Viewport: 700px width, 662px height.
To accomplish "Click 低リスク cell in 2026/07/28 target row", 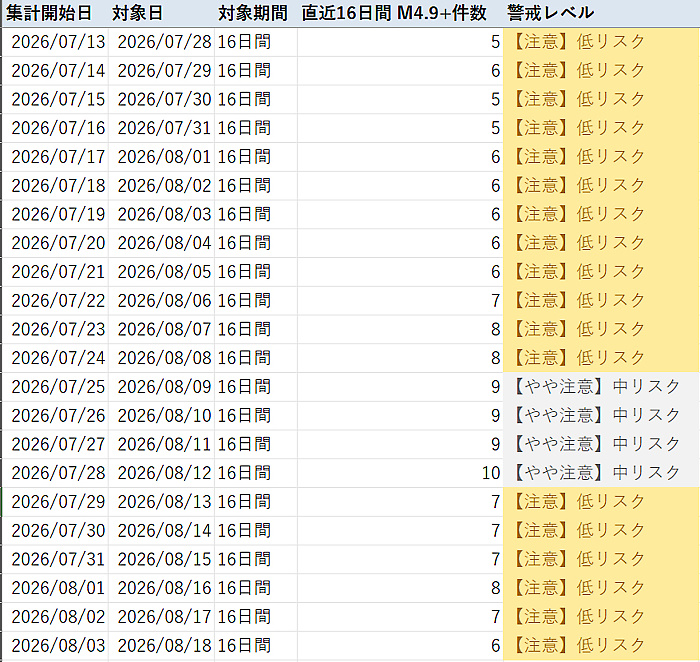I will 601,42.
